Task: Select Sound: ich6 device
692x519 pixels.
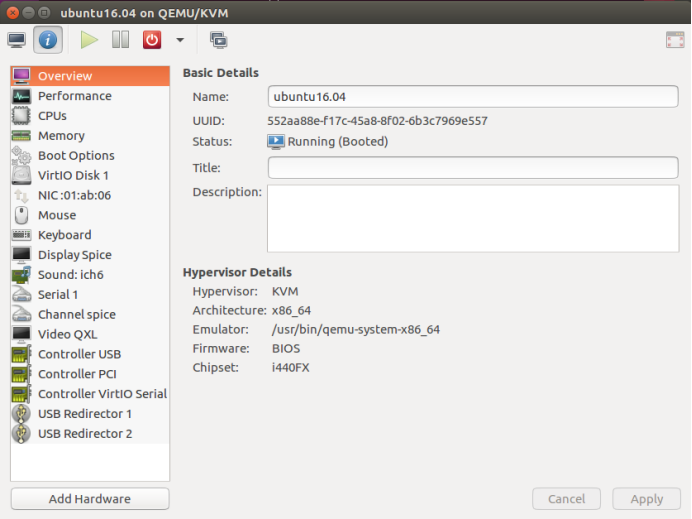Action: (90, 275)
